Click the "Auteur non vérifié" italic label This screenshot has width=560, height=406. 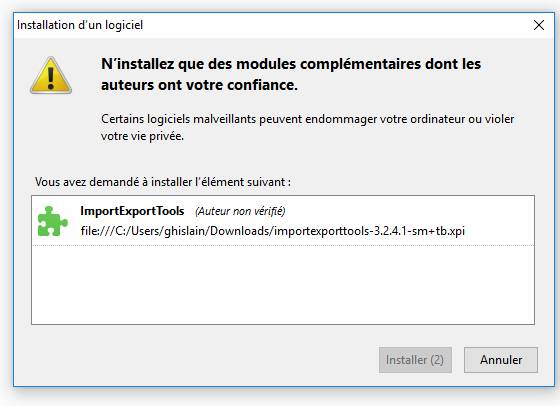click(x=240, y=211)
